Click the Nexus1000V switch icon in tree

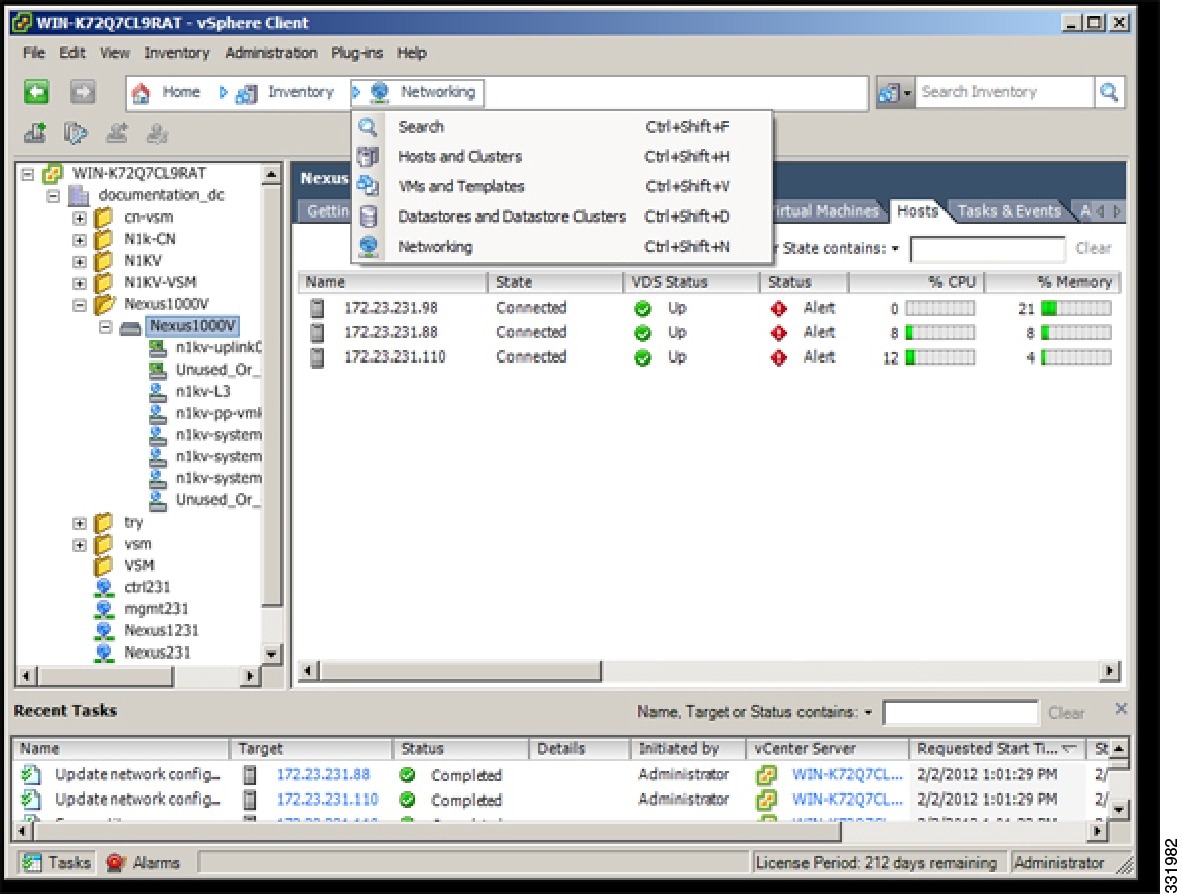(130, 327)
